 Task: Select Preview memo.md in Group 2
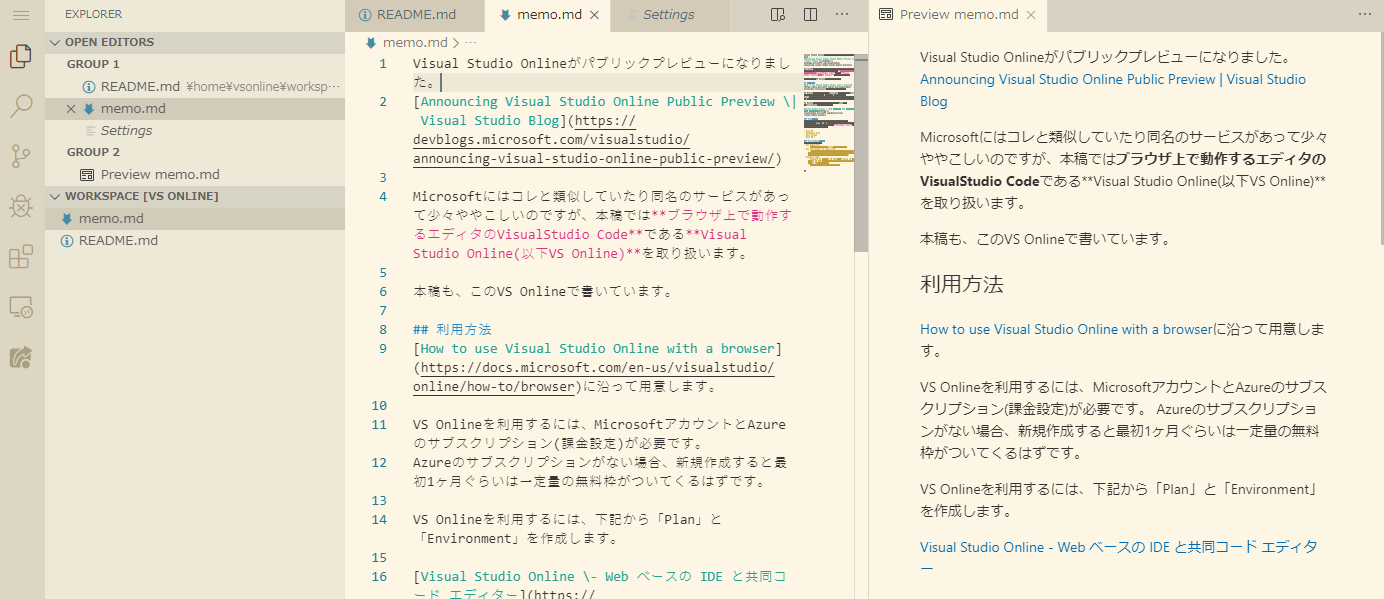click(x=195, y=175)
